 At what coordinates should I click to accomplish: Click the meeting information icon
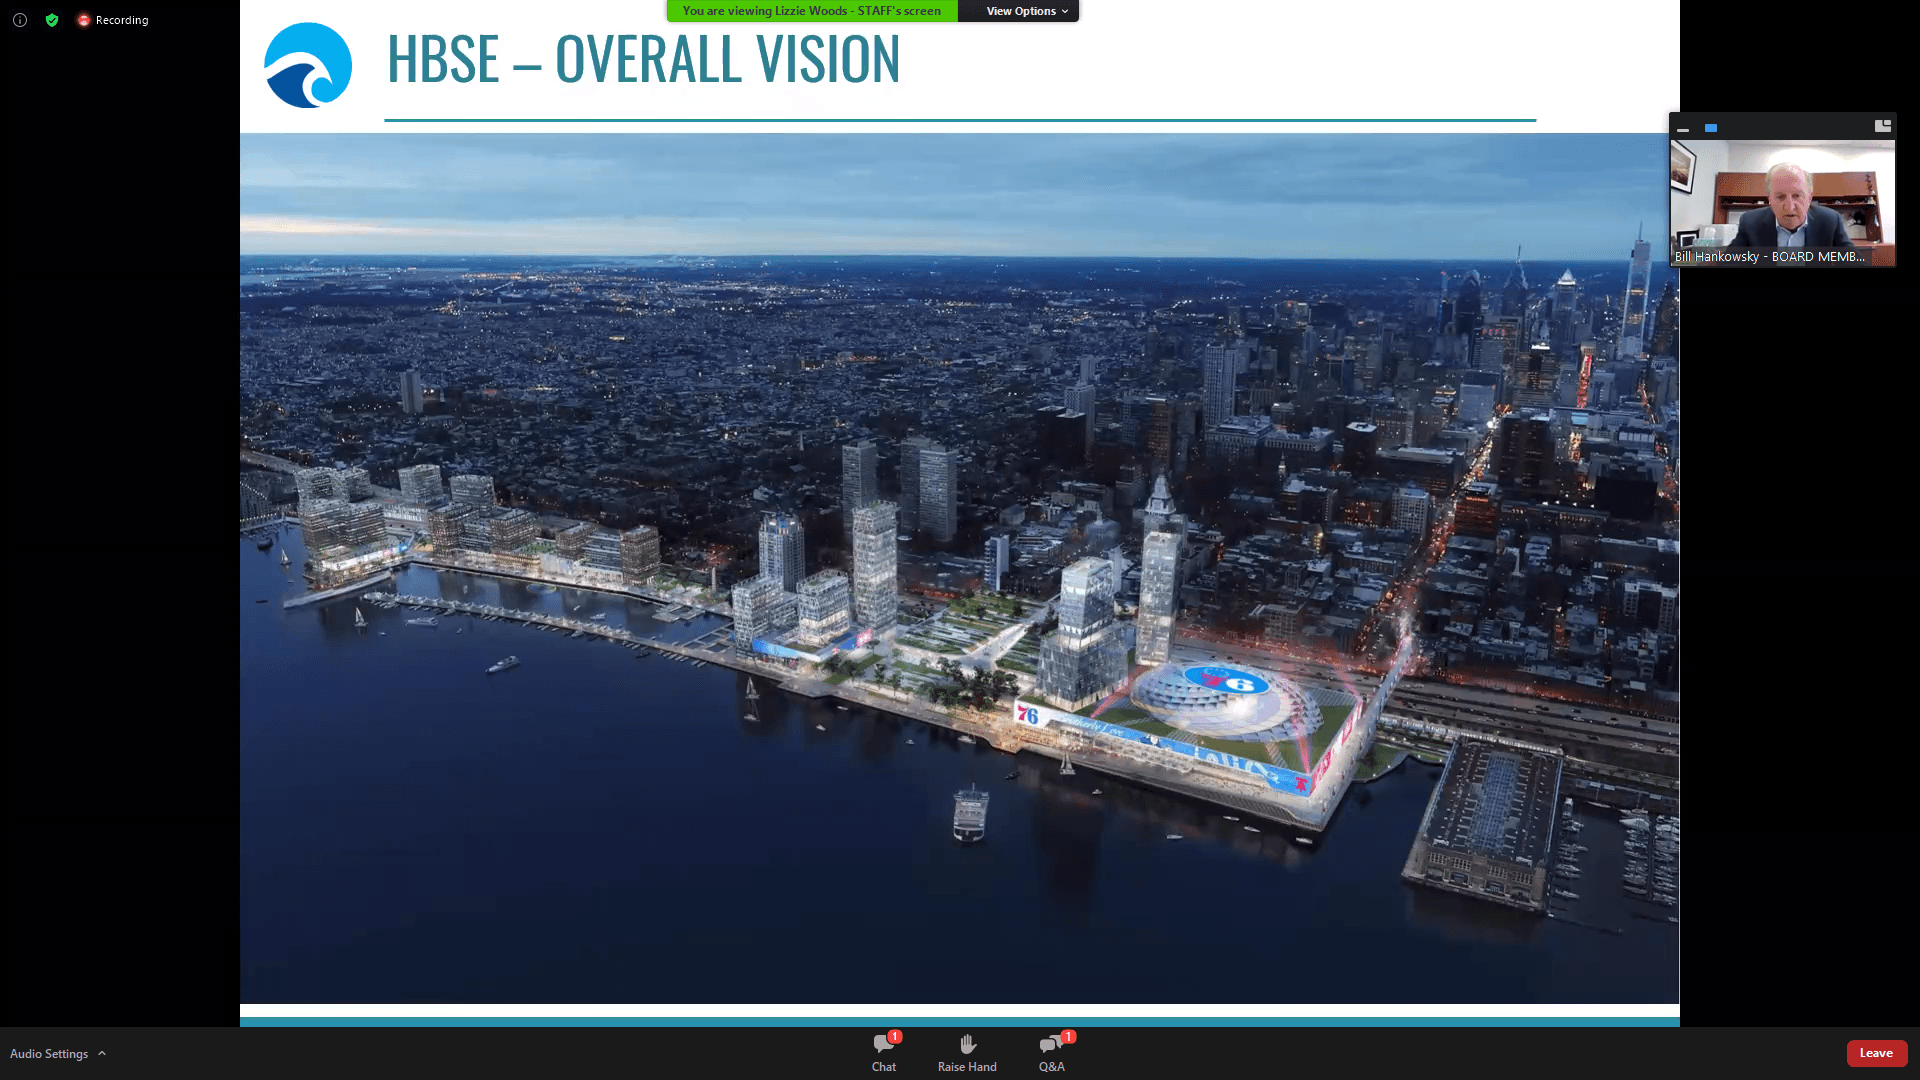20,20
